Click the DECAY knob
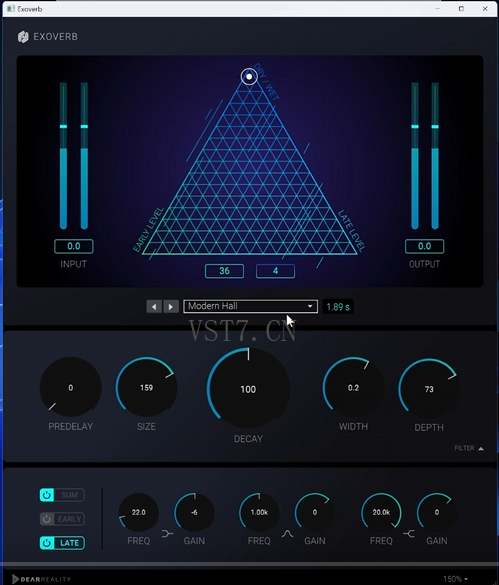Viewport: 499px width, 585px height. [248, 389]
